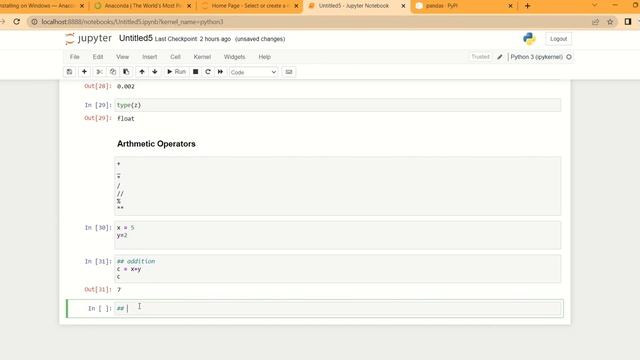Screen dimensions: 640x360
Task: Interrupt the kernel with stop icon
Action: 196,72
